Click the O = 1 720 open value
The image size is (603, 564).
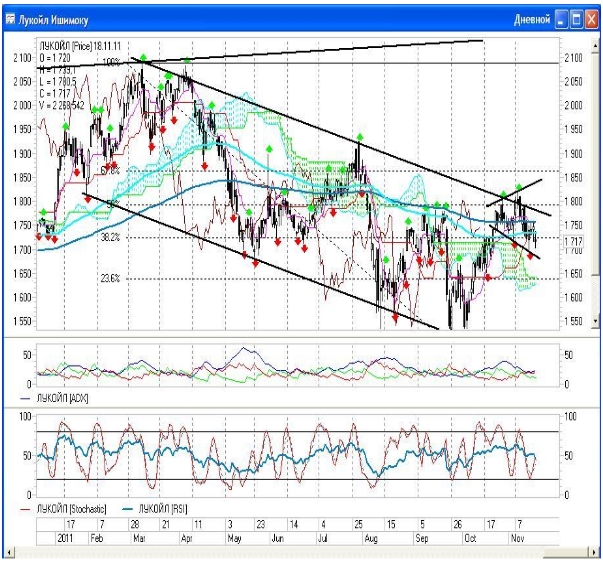click(x=55, y=58)
